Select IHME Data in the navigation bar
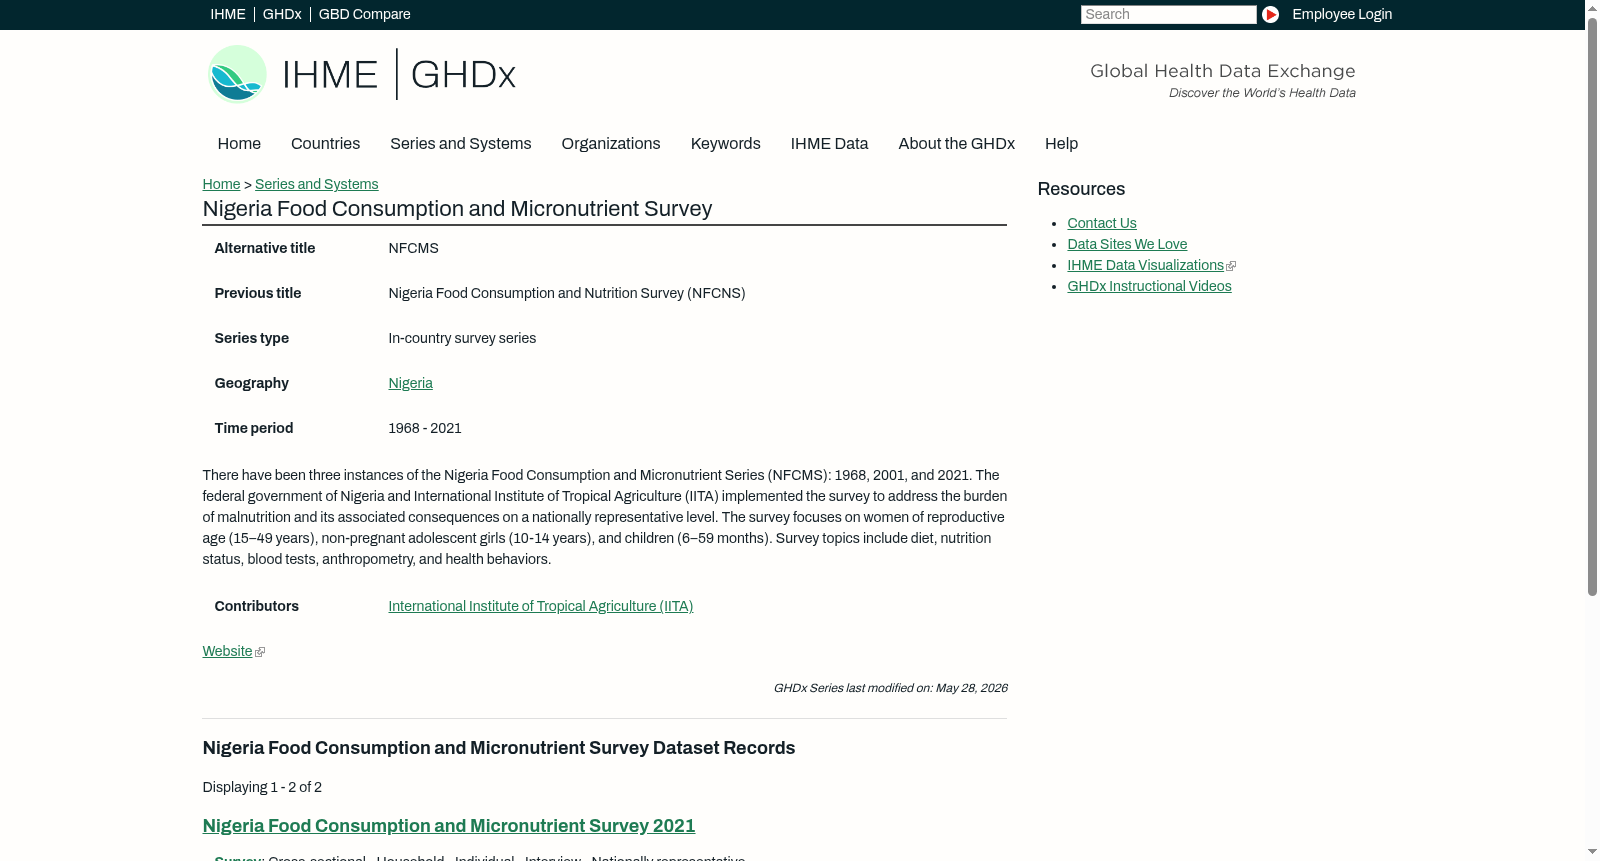The height and width of the screenshot is (861, 1600). 829,144
